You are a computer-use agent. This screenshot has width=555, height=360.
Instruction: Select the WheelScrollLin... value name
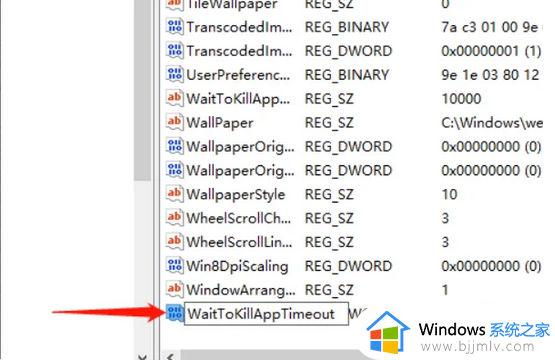(x=240, y=242)
